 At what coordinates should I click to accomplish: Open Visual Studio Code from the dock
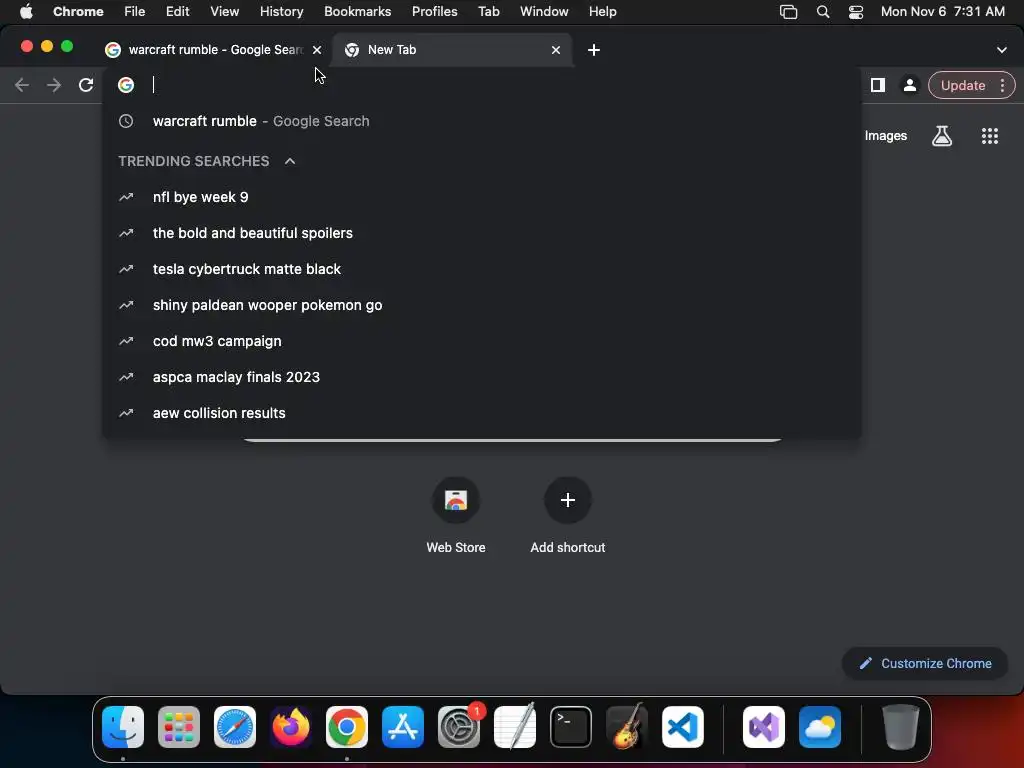[x=682, y=727]
